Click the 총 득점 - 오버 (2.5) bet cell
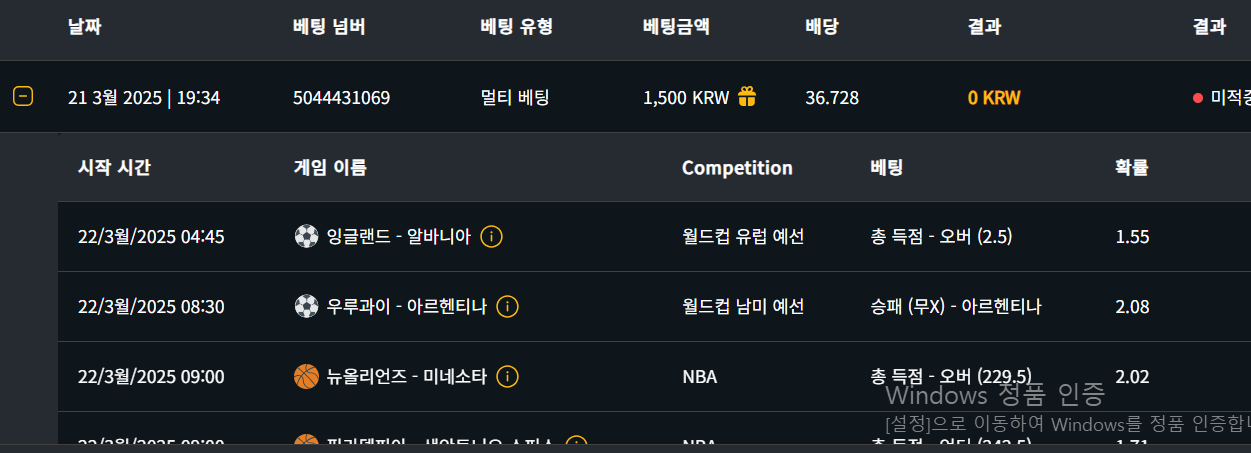Screen dimensions: 1251x453 click(942, 237)
